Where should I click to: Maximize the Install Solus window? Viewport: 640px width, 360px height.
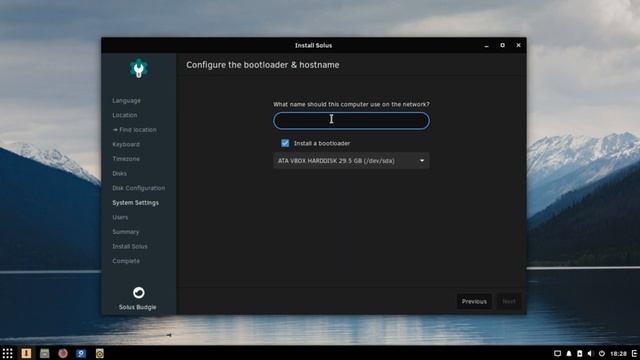[x=502, y=45]
